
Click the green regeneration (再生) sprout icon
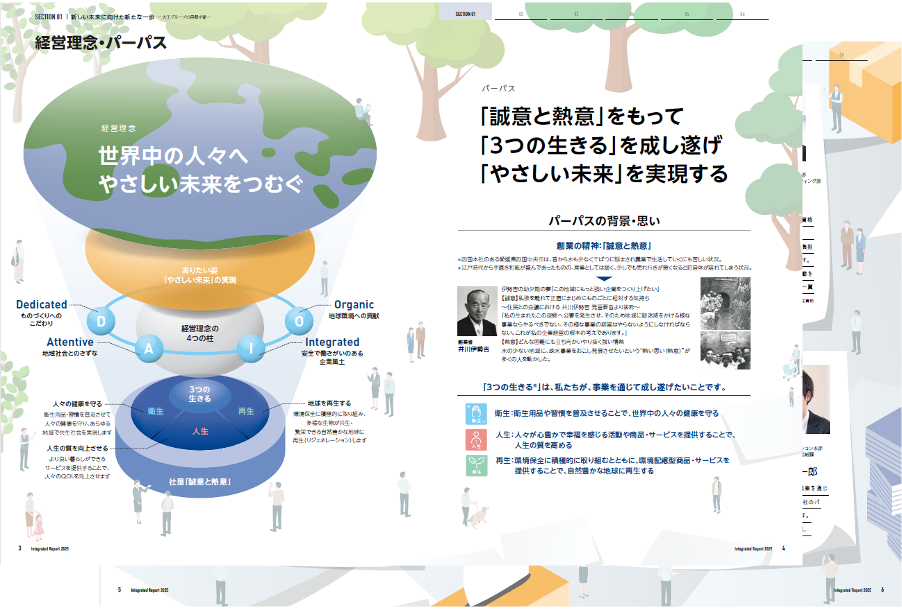[x=477, y=465]
